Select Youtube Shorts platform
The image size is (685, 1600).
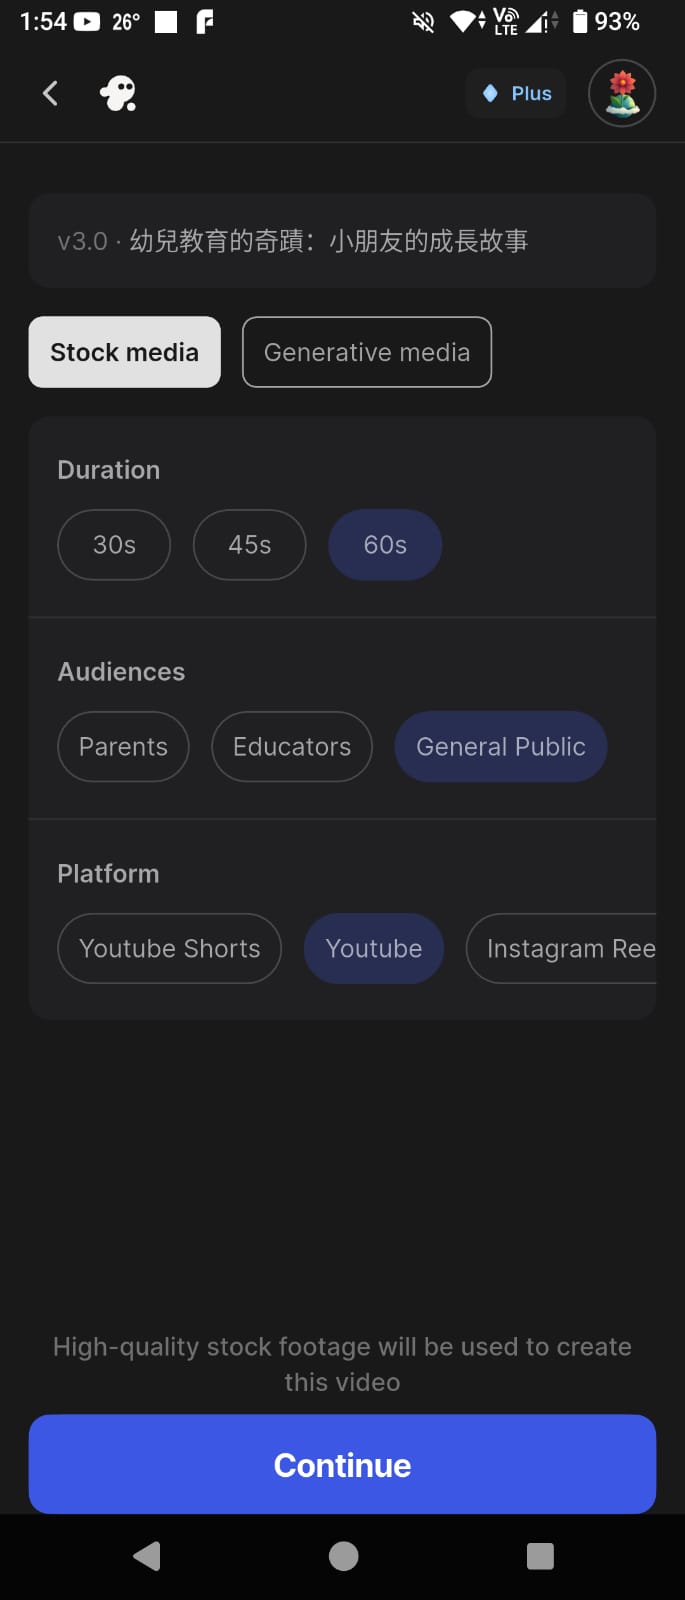coord(169,949)
